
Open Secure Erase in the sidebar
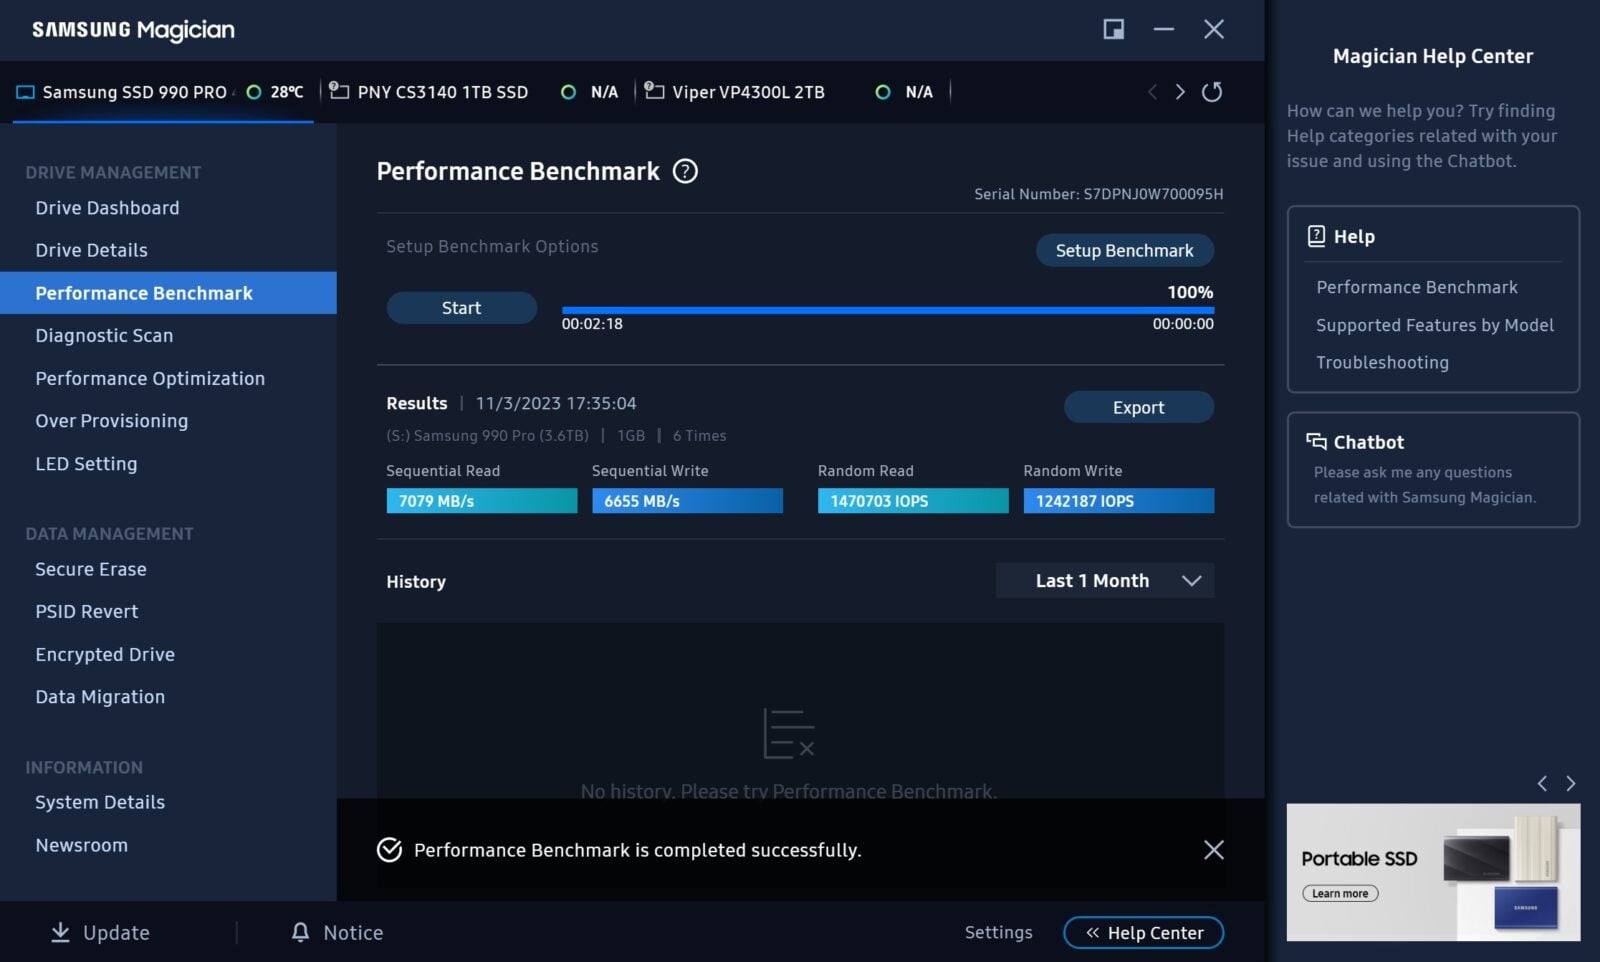pos(168,569)
